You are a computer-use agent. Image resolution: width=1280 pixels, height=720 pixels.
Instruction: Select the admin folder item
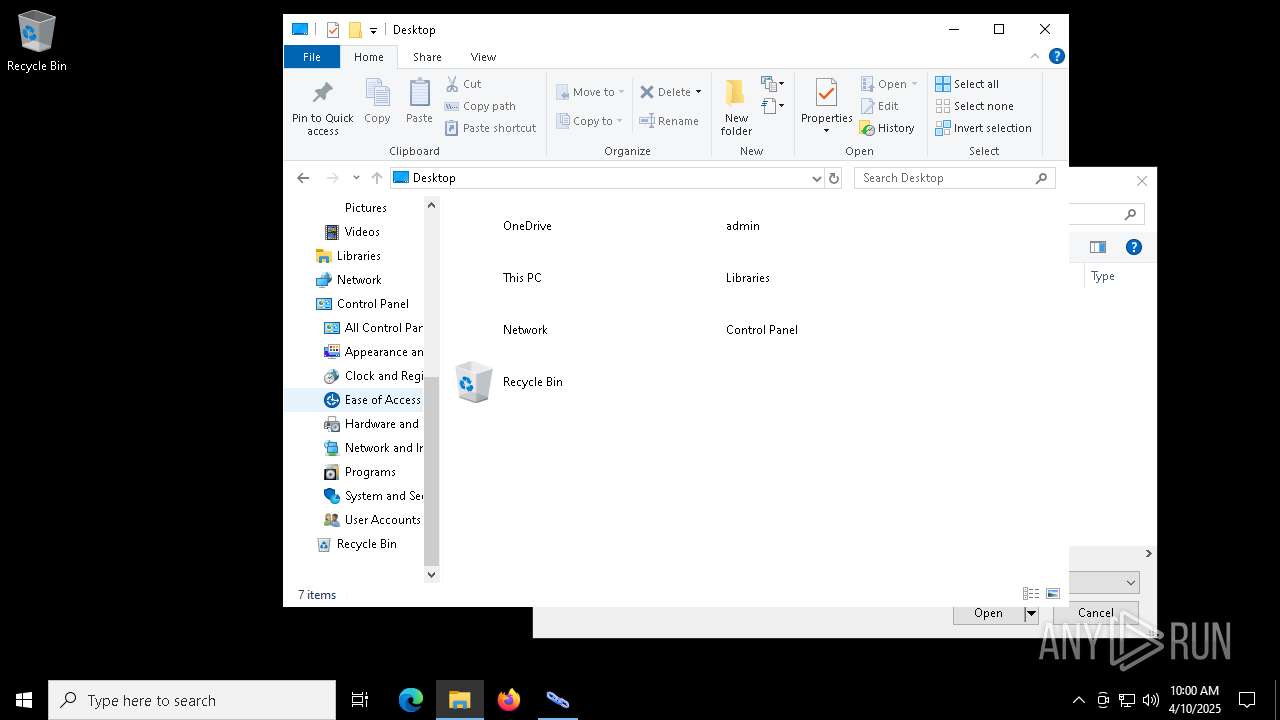(743, 226)
